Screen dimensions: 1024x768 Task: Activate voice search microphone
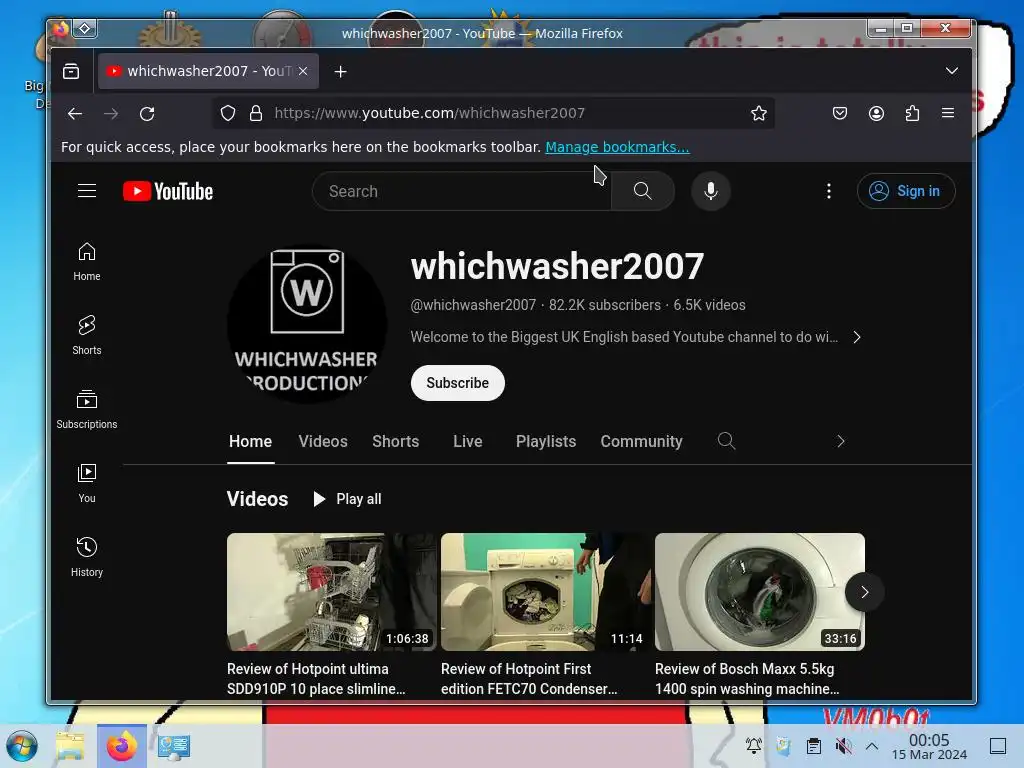711,191
